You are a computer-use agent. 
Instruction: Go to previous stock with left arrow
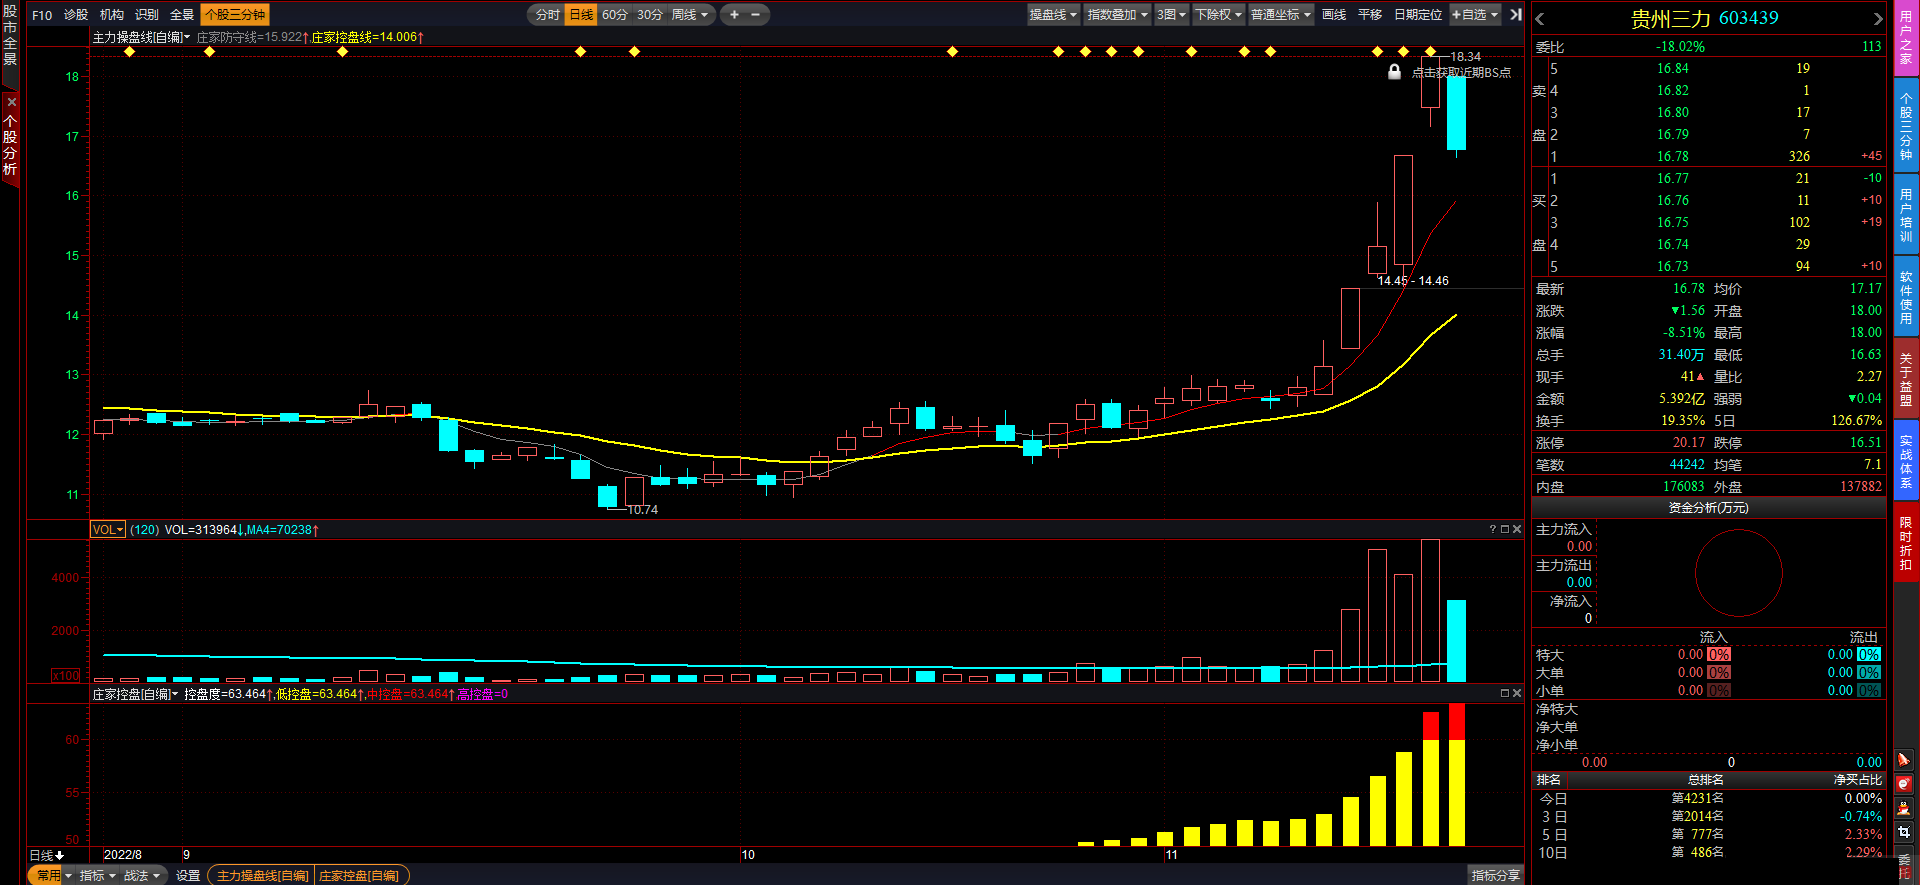tap(1540, 18)
